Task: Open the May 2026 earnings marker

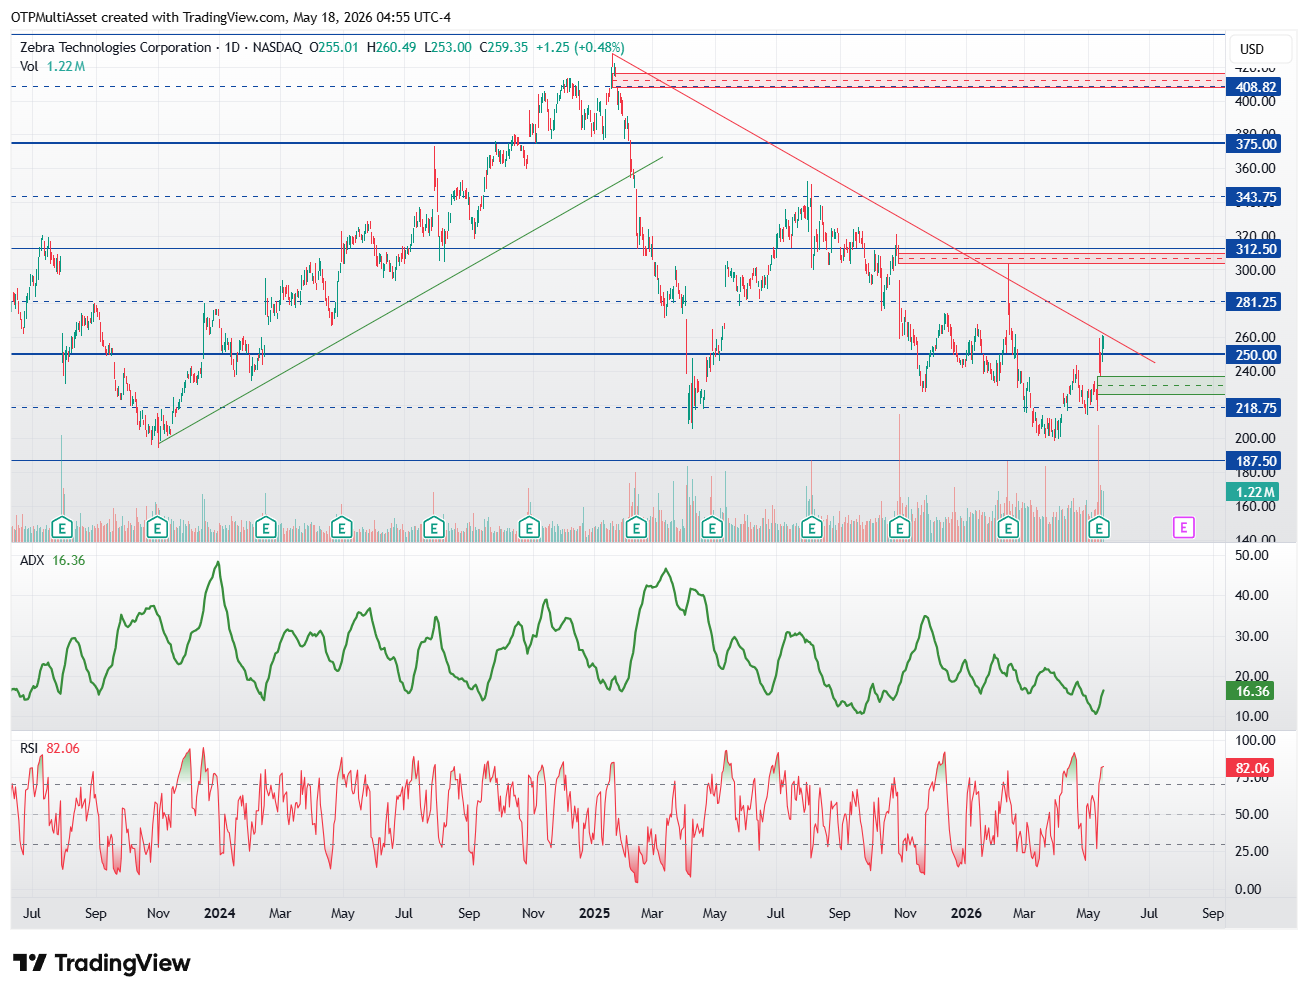Action: coord(1100,527)
